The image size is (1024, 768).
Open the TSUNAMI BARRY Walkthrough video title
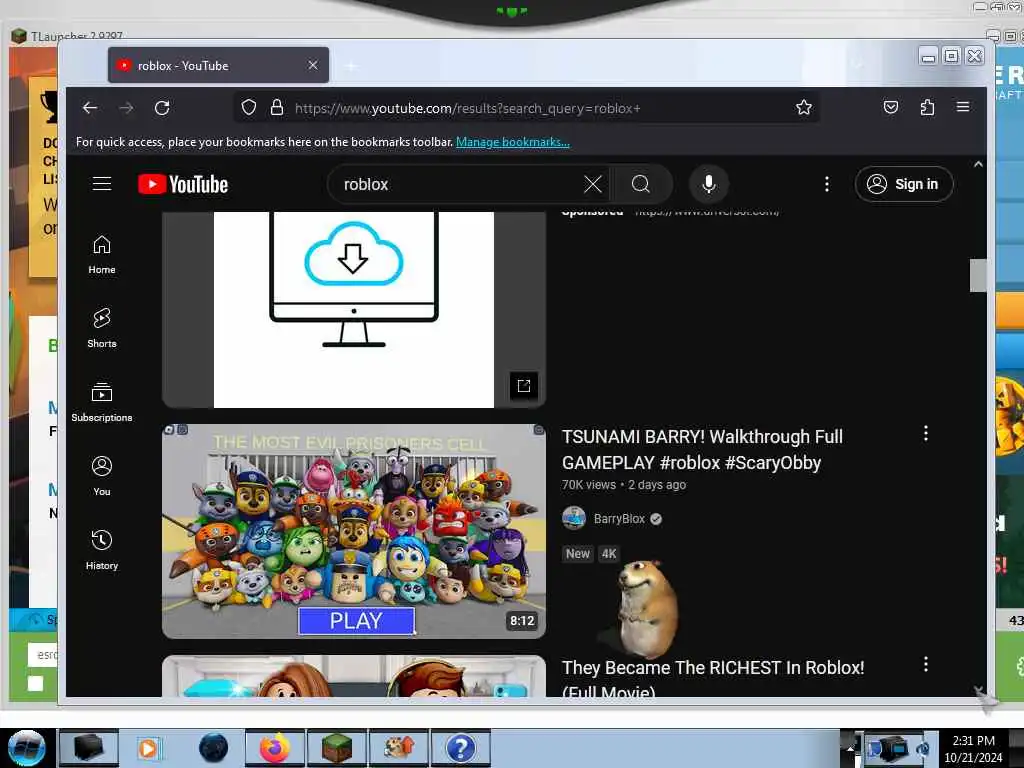pyautogui.click(x=702, y=449)
